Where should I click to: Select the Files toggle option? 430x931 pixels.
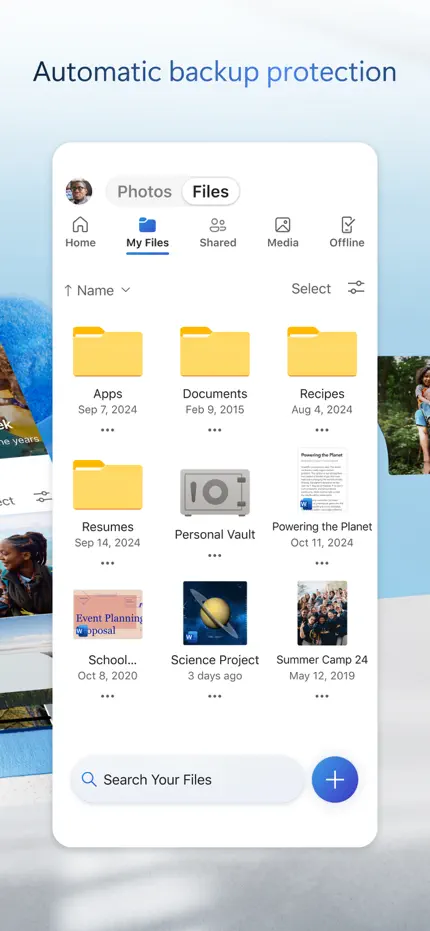click(x=211, y=192)
